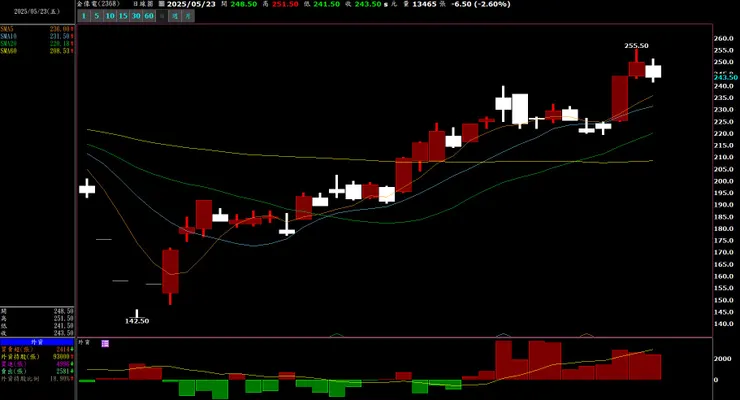
Task: Select the 5-minute timeframe button
Action: [96, 16]
